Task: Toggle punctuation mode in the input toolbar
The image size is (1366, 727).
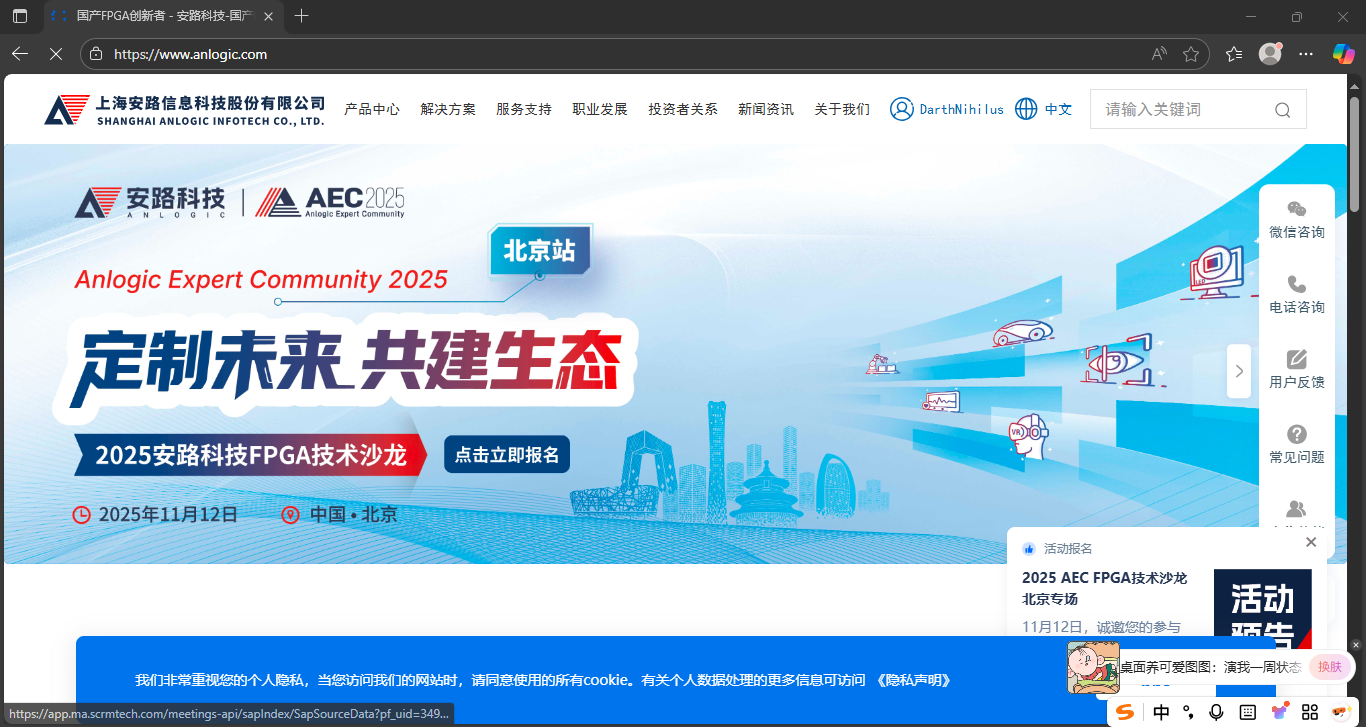Action: click(1188, 712)
